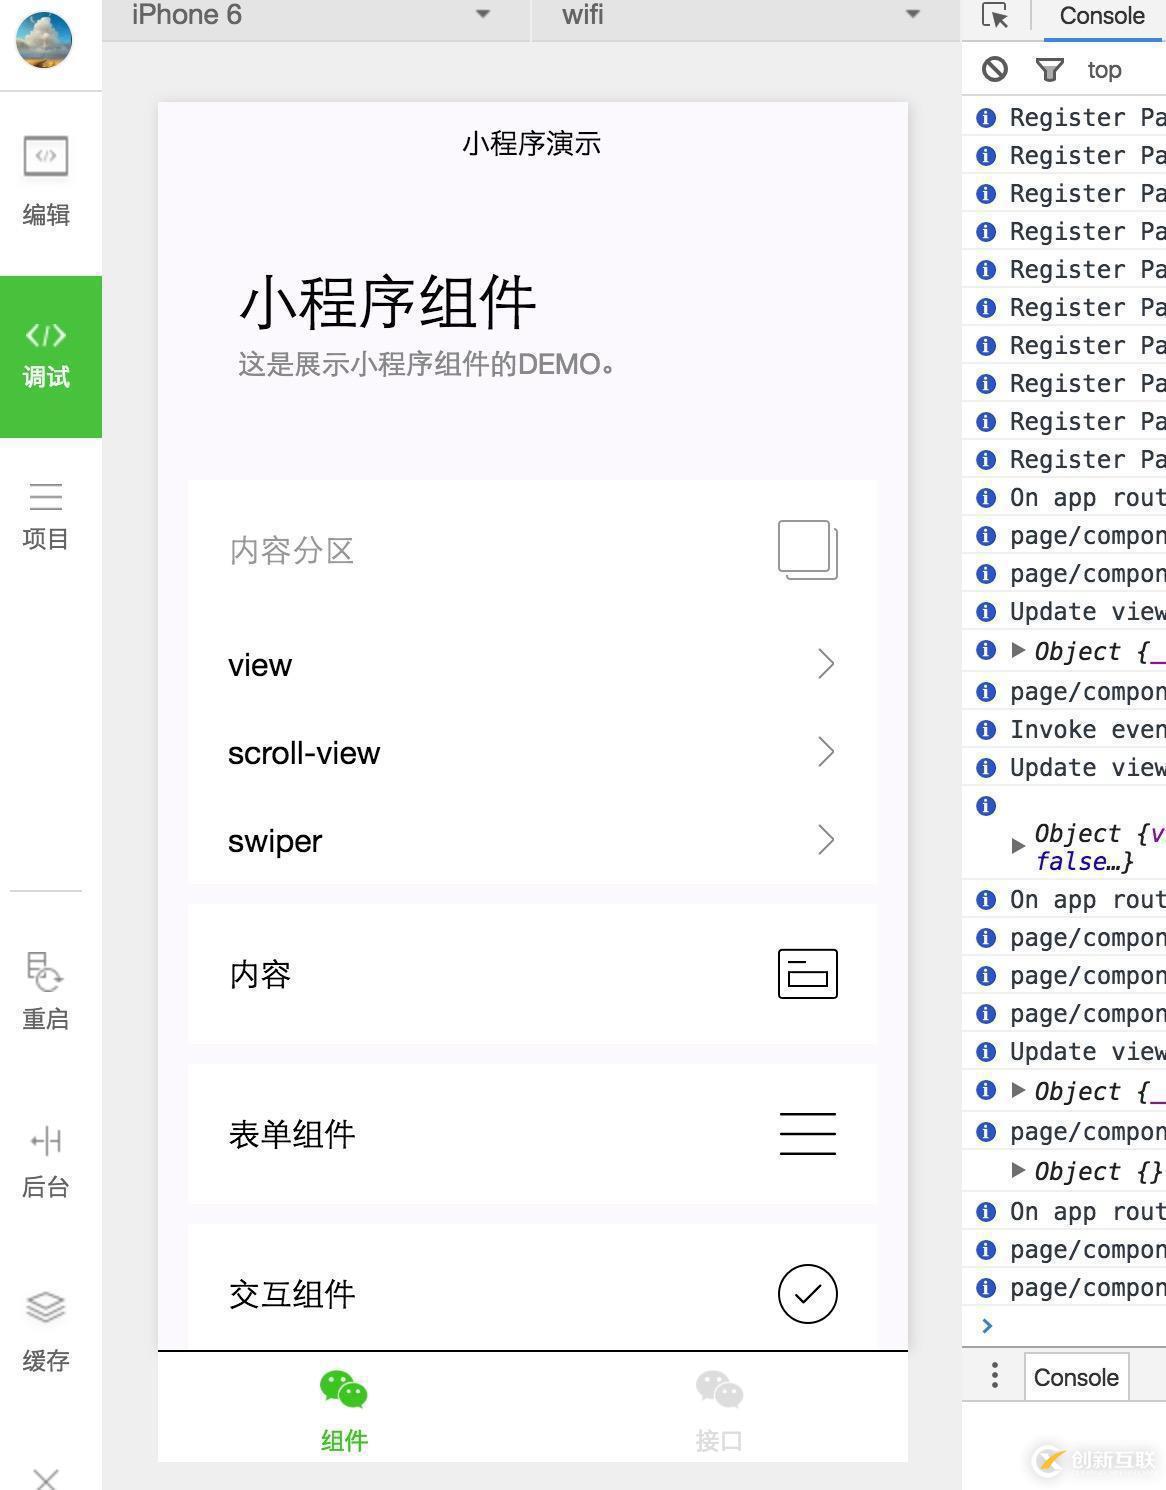Expand the Object entry in the console
The width and height of the screenshot is (1166, 1490).
pos(1017,651)
